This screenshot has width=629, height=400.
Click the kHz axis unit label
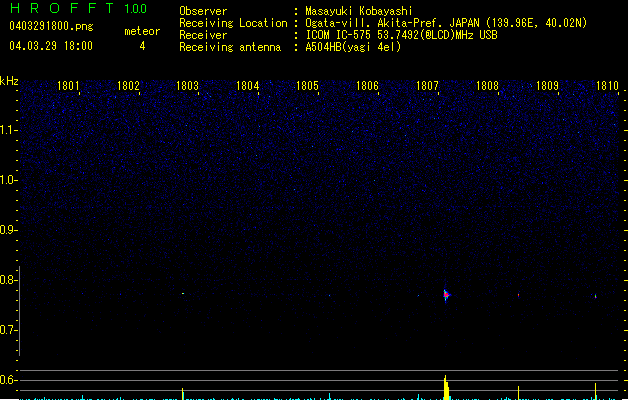(9, 81)
